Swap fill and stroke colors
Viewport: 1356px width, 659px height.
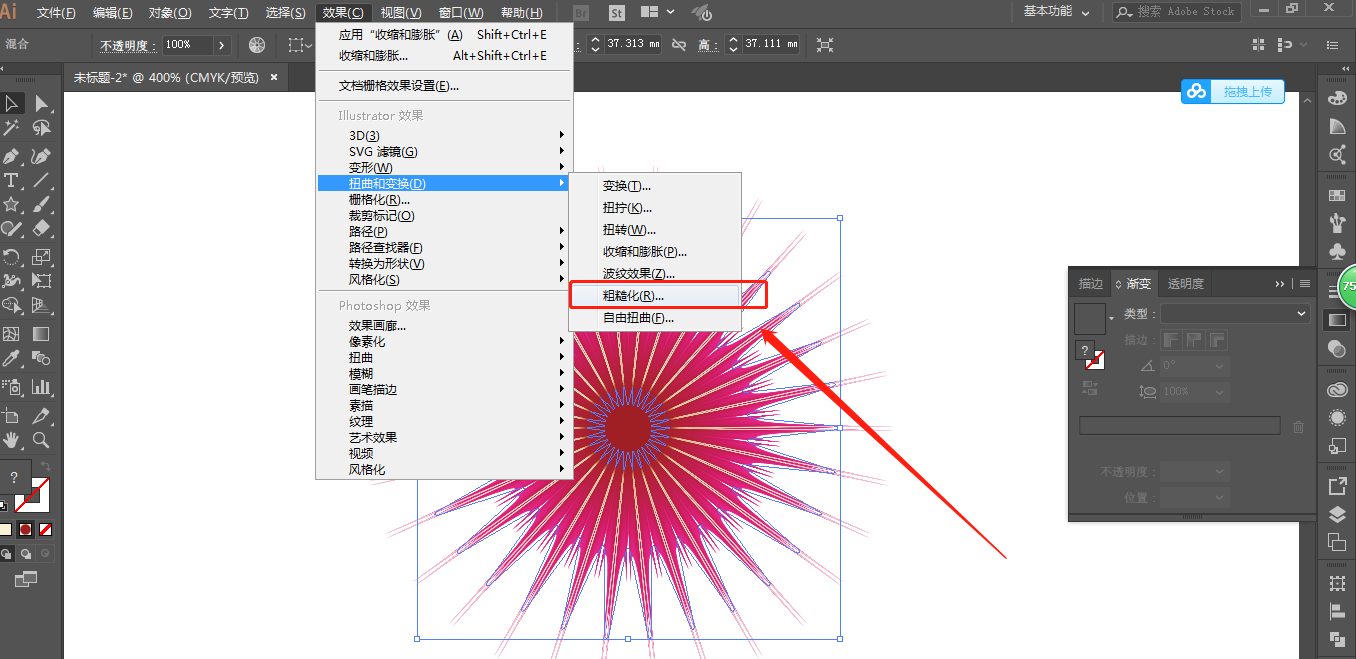tap(46, 467)
